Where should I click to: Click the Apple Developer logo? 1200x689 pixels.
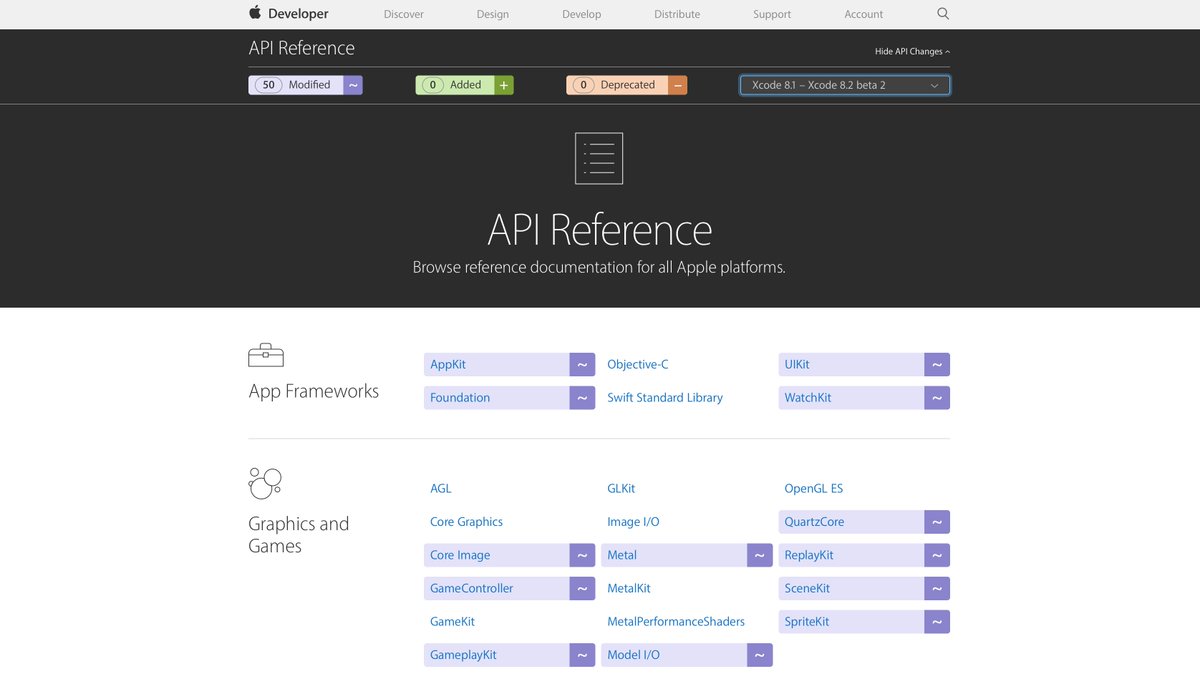(x=289, y=14)
